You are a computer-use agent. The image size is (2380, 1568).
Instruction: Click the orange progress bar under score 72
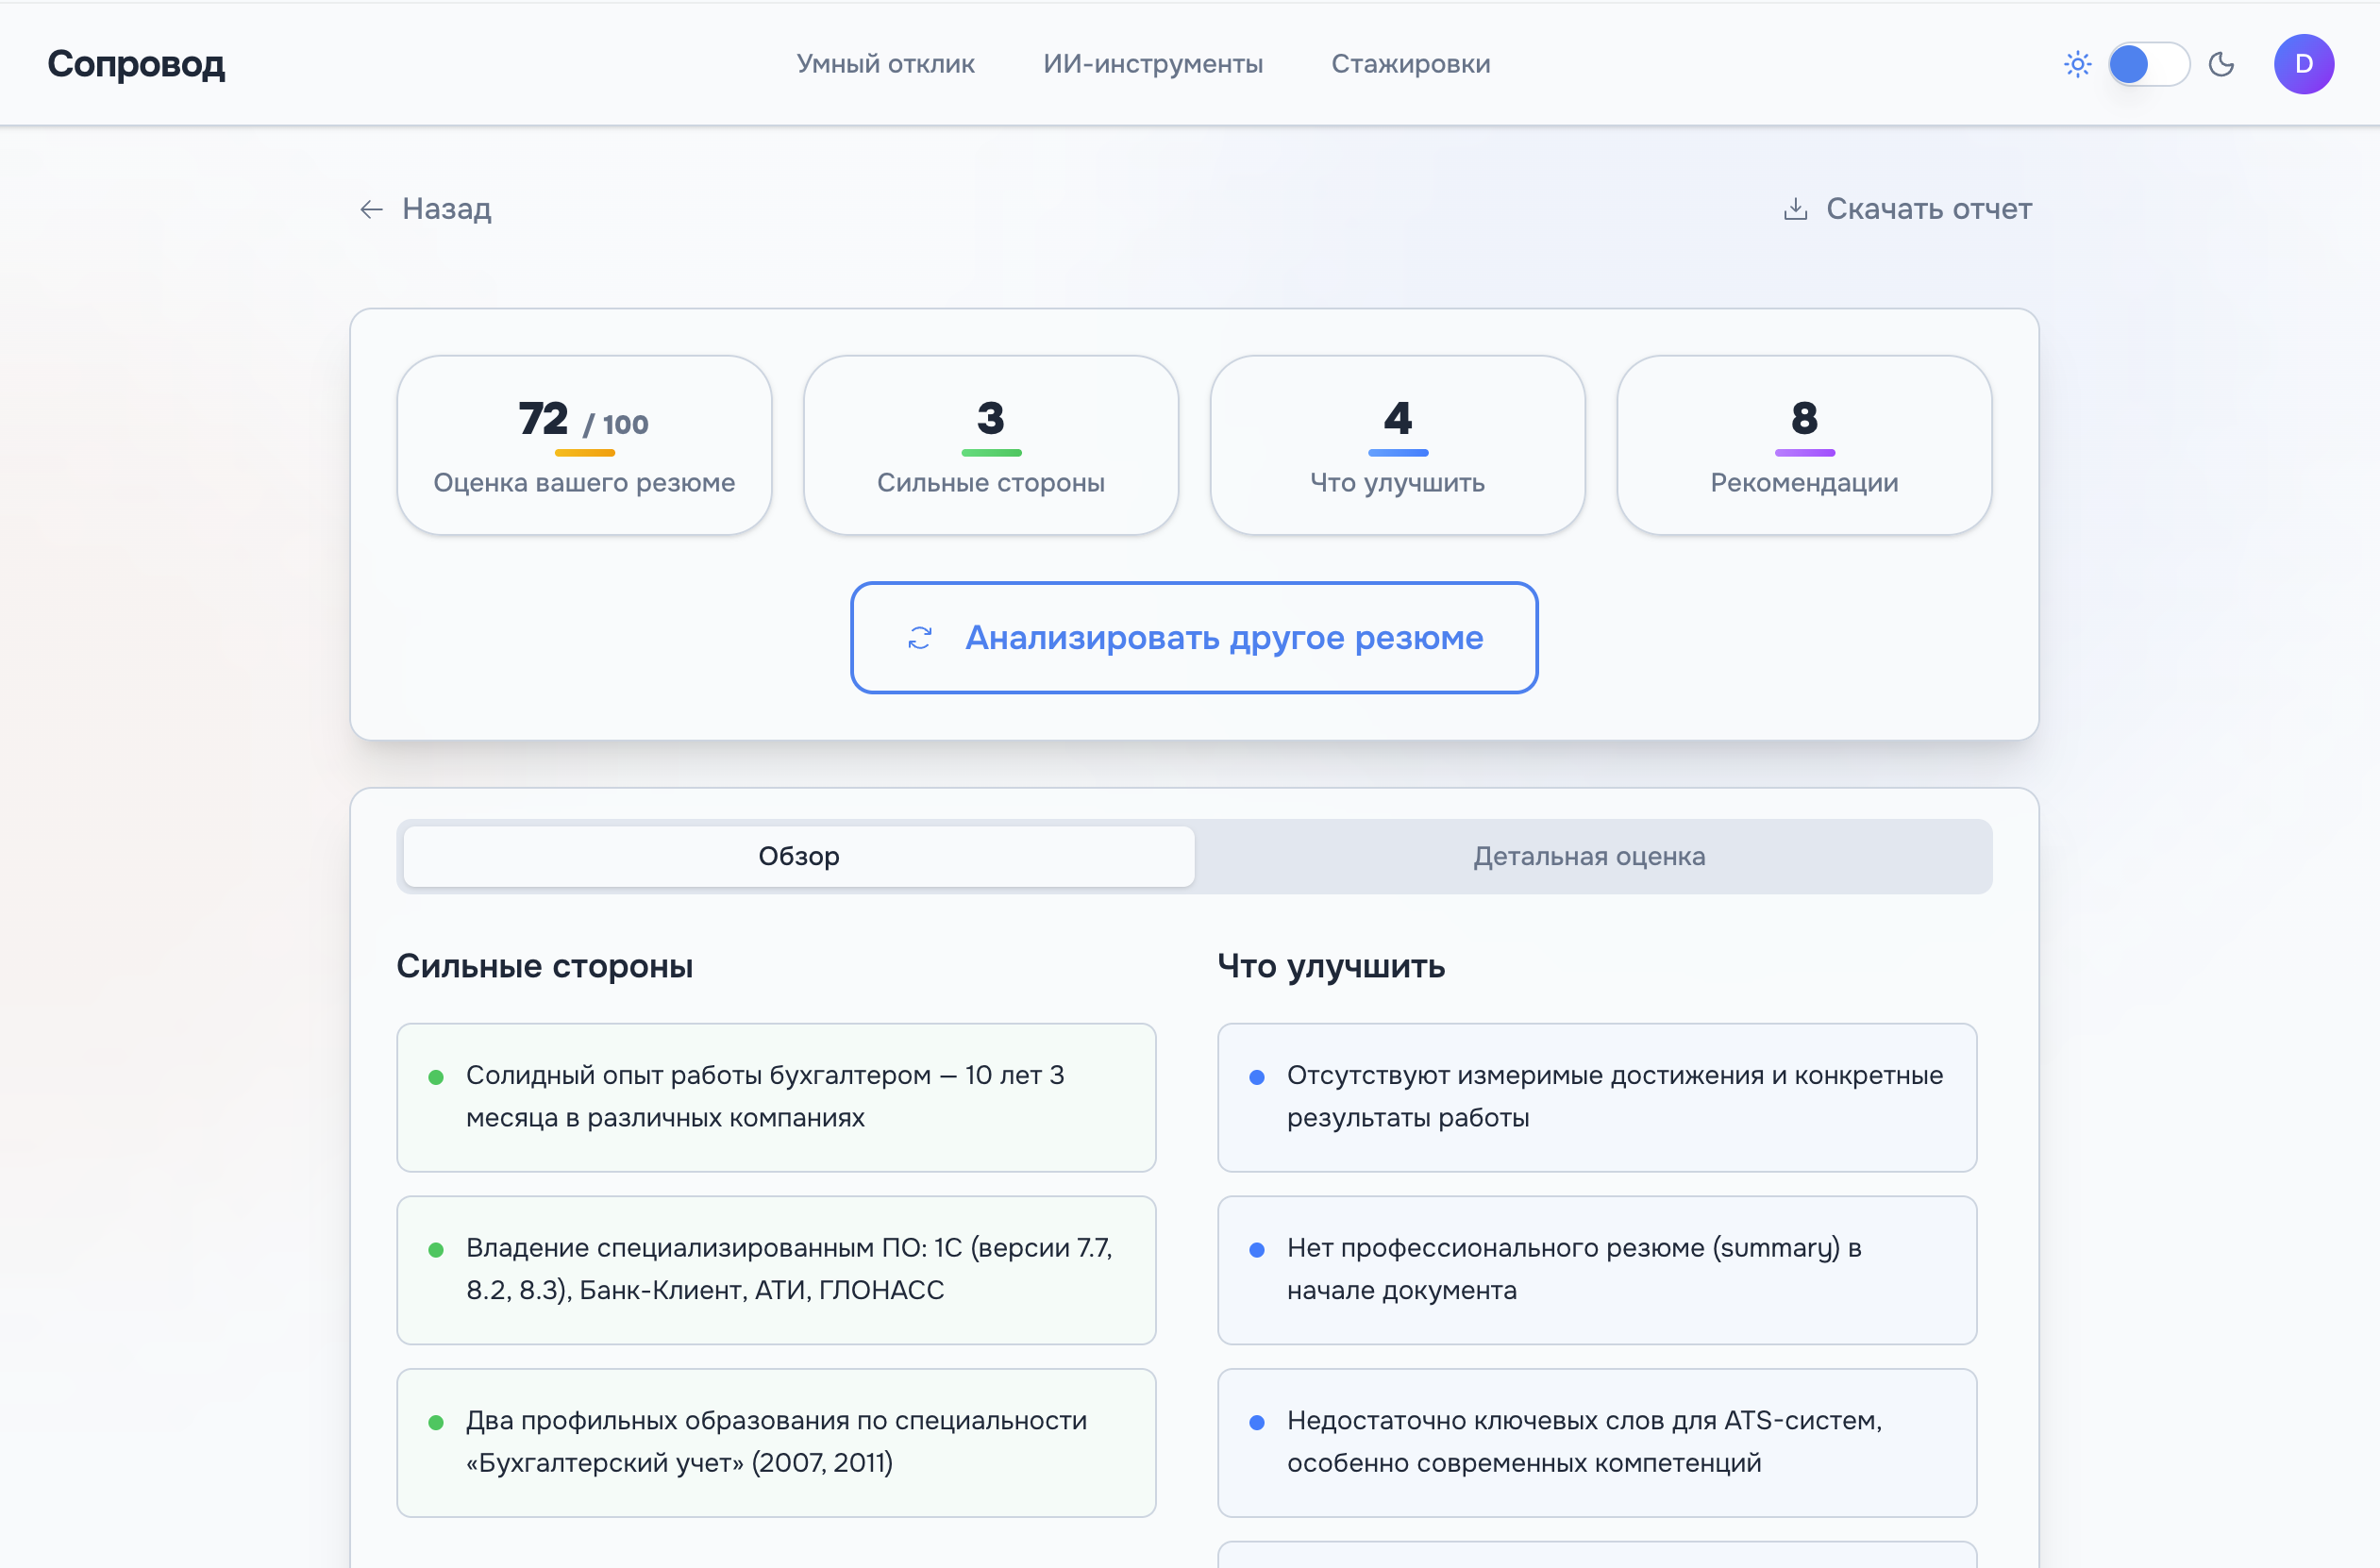(x=583, y=452)
